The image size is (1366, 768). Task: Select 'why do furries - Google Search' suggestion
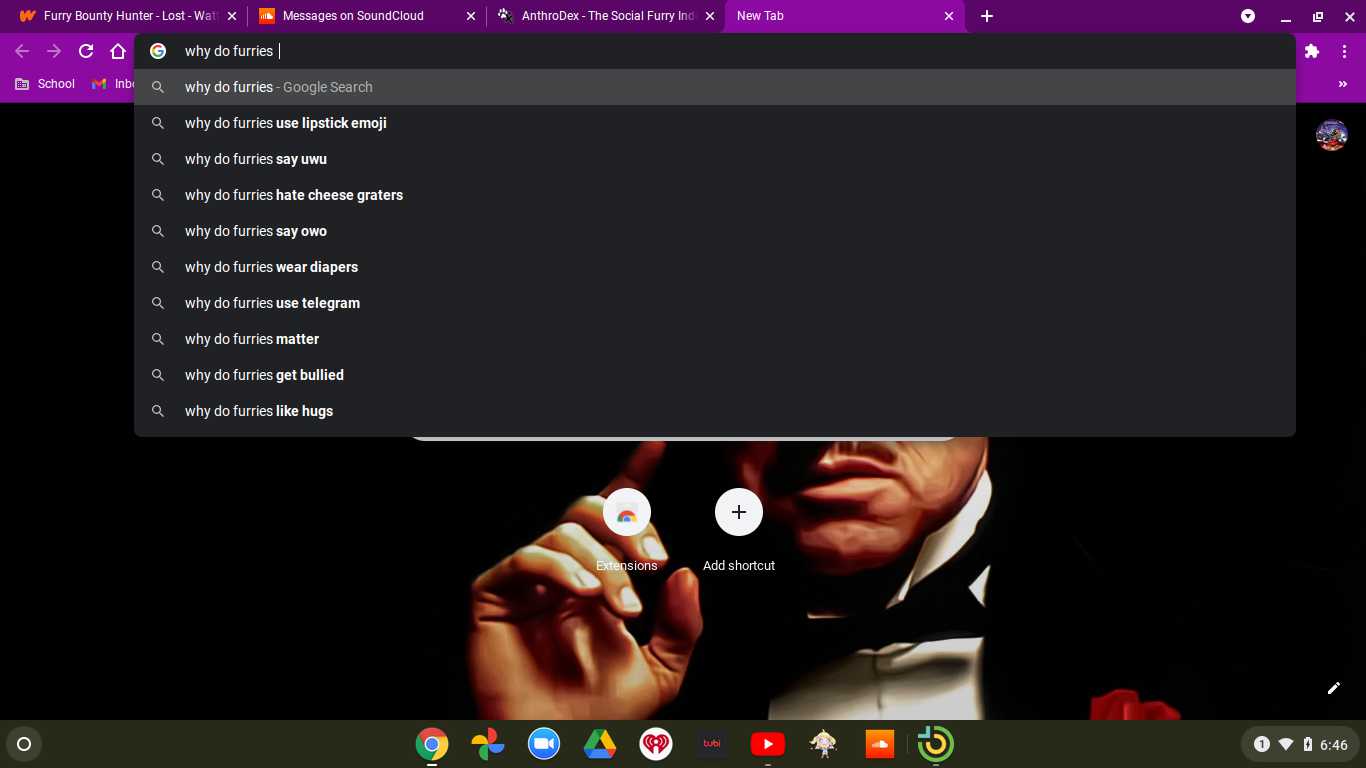715,87
